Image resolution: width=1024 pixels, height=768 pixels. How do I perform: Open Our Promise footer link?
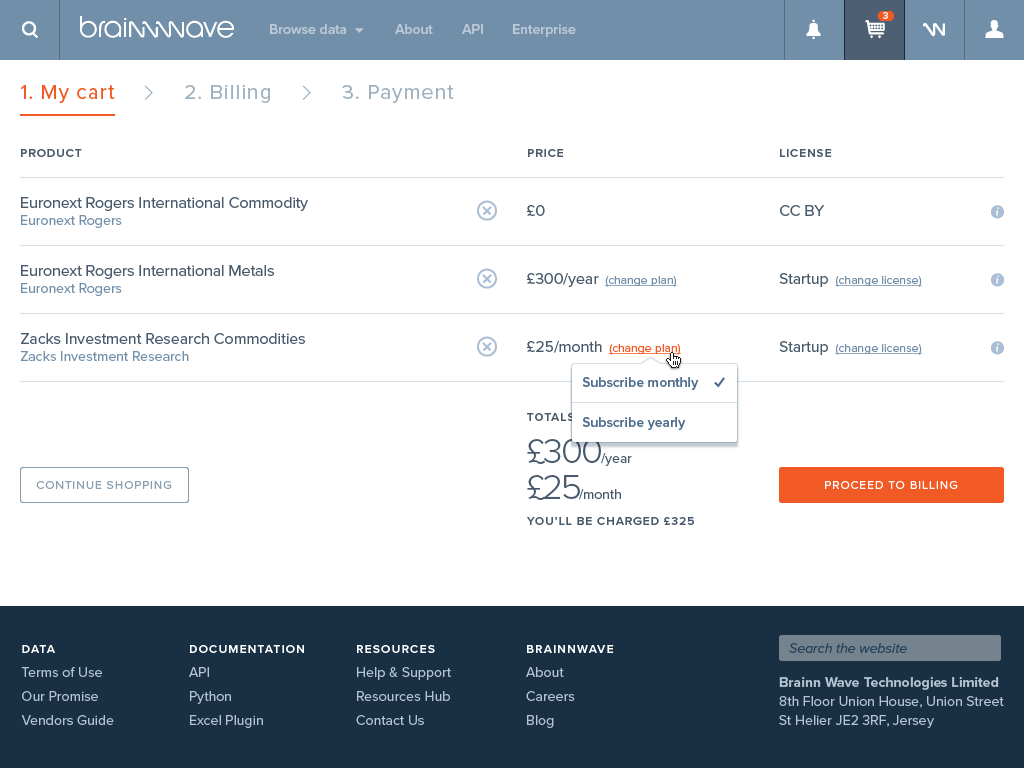click(x=60, y=697)
